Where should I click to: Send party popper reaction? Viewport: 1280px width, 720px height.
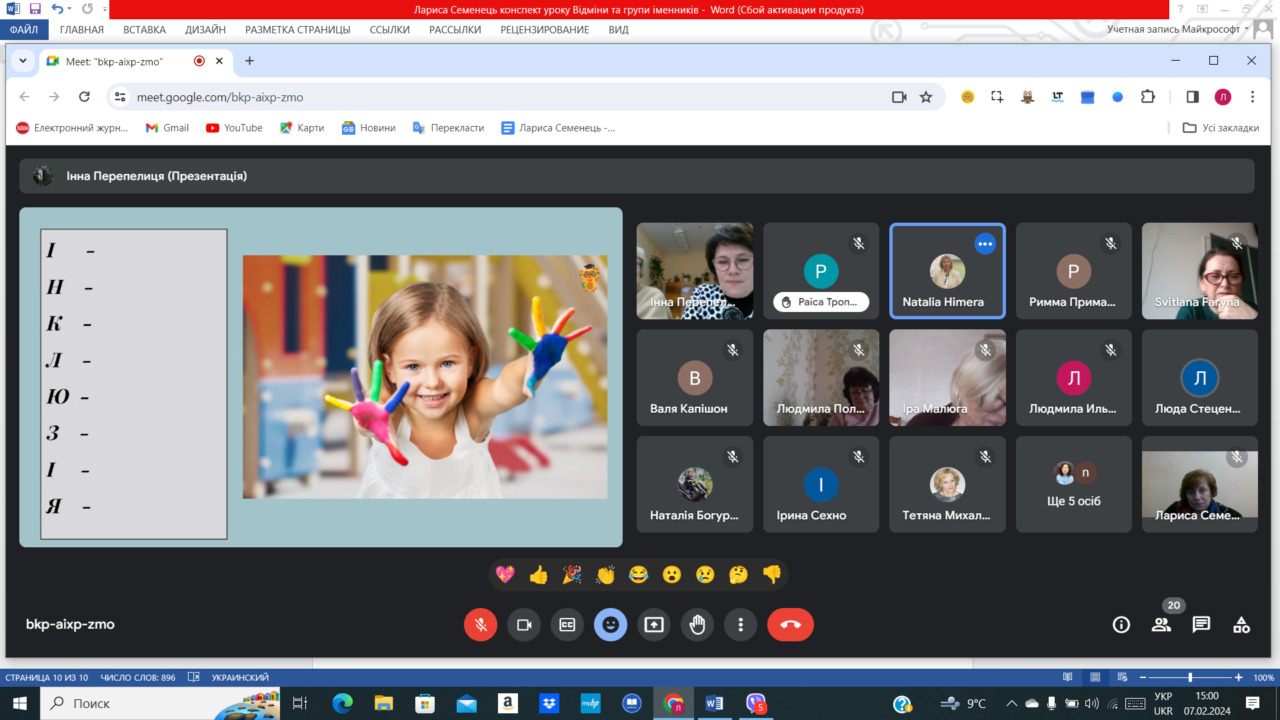pyautogui.click(x=572, y=574)
